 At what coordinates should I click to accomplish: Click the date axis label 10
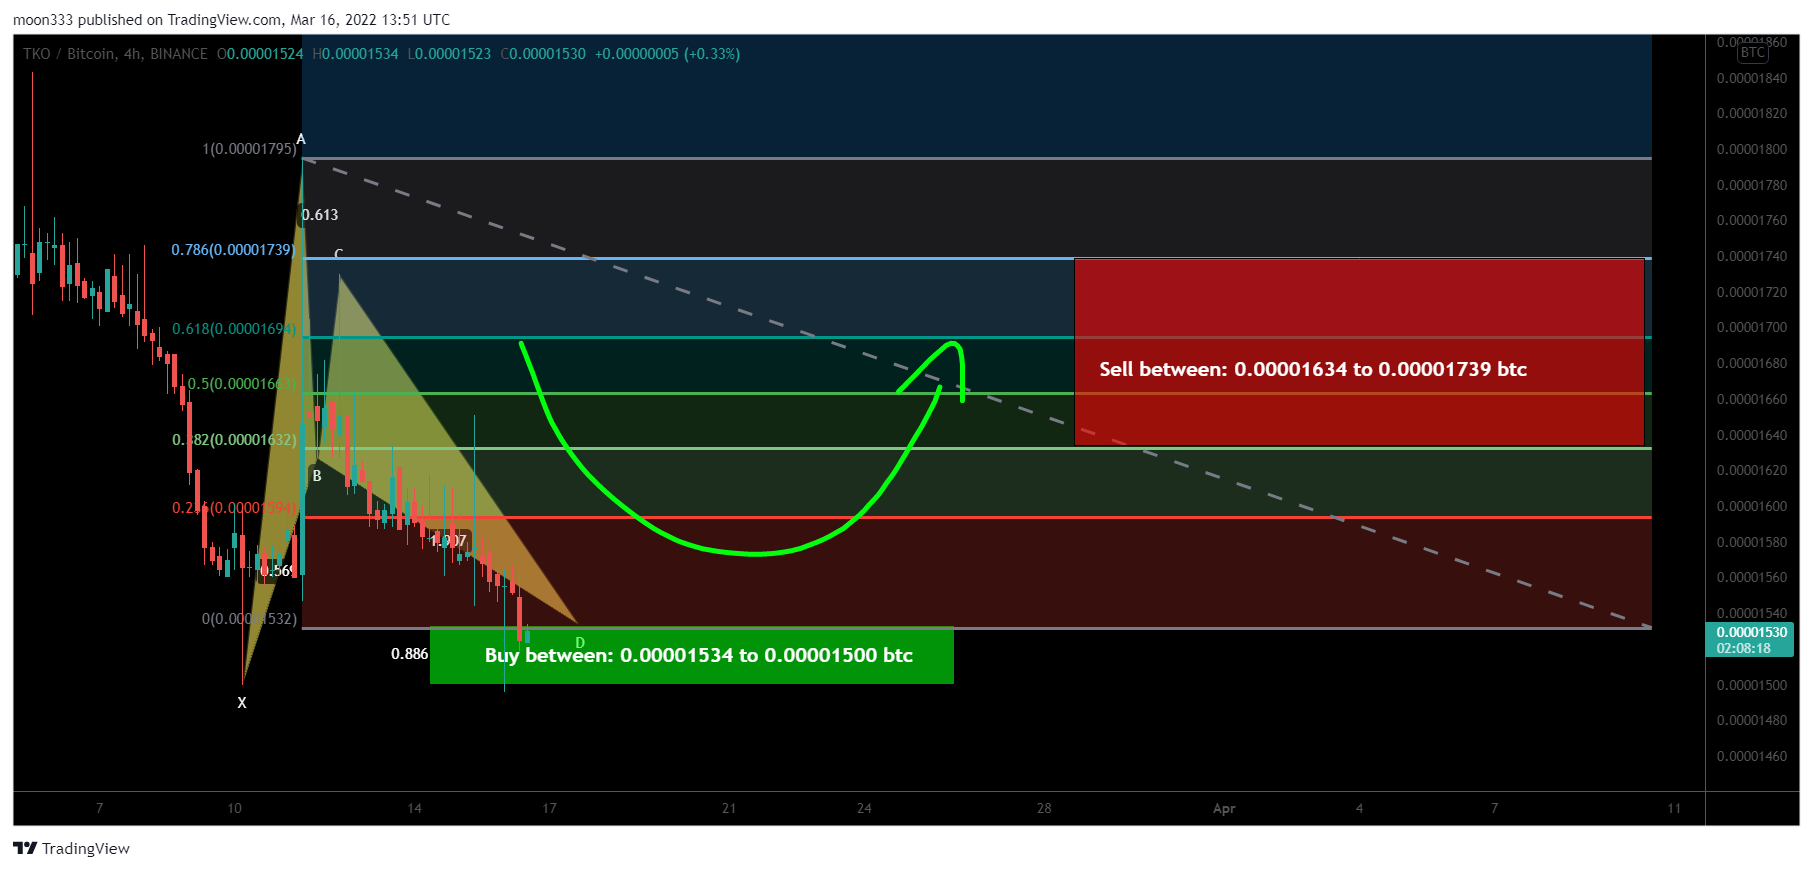[x=234, y=808]
